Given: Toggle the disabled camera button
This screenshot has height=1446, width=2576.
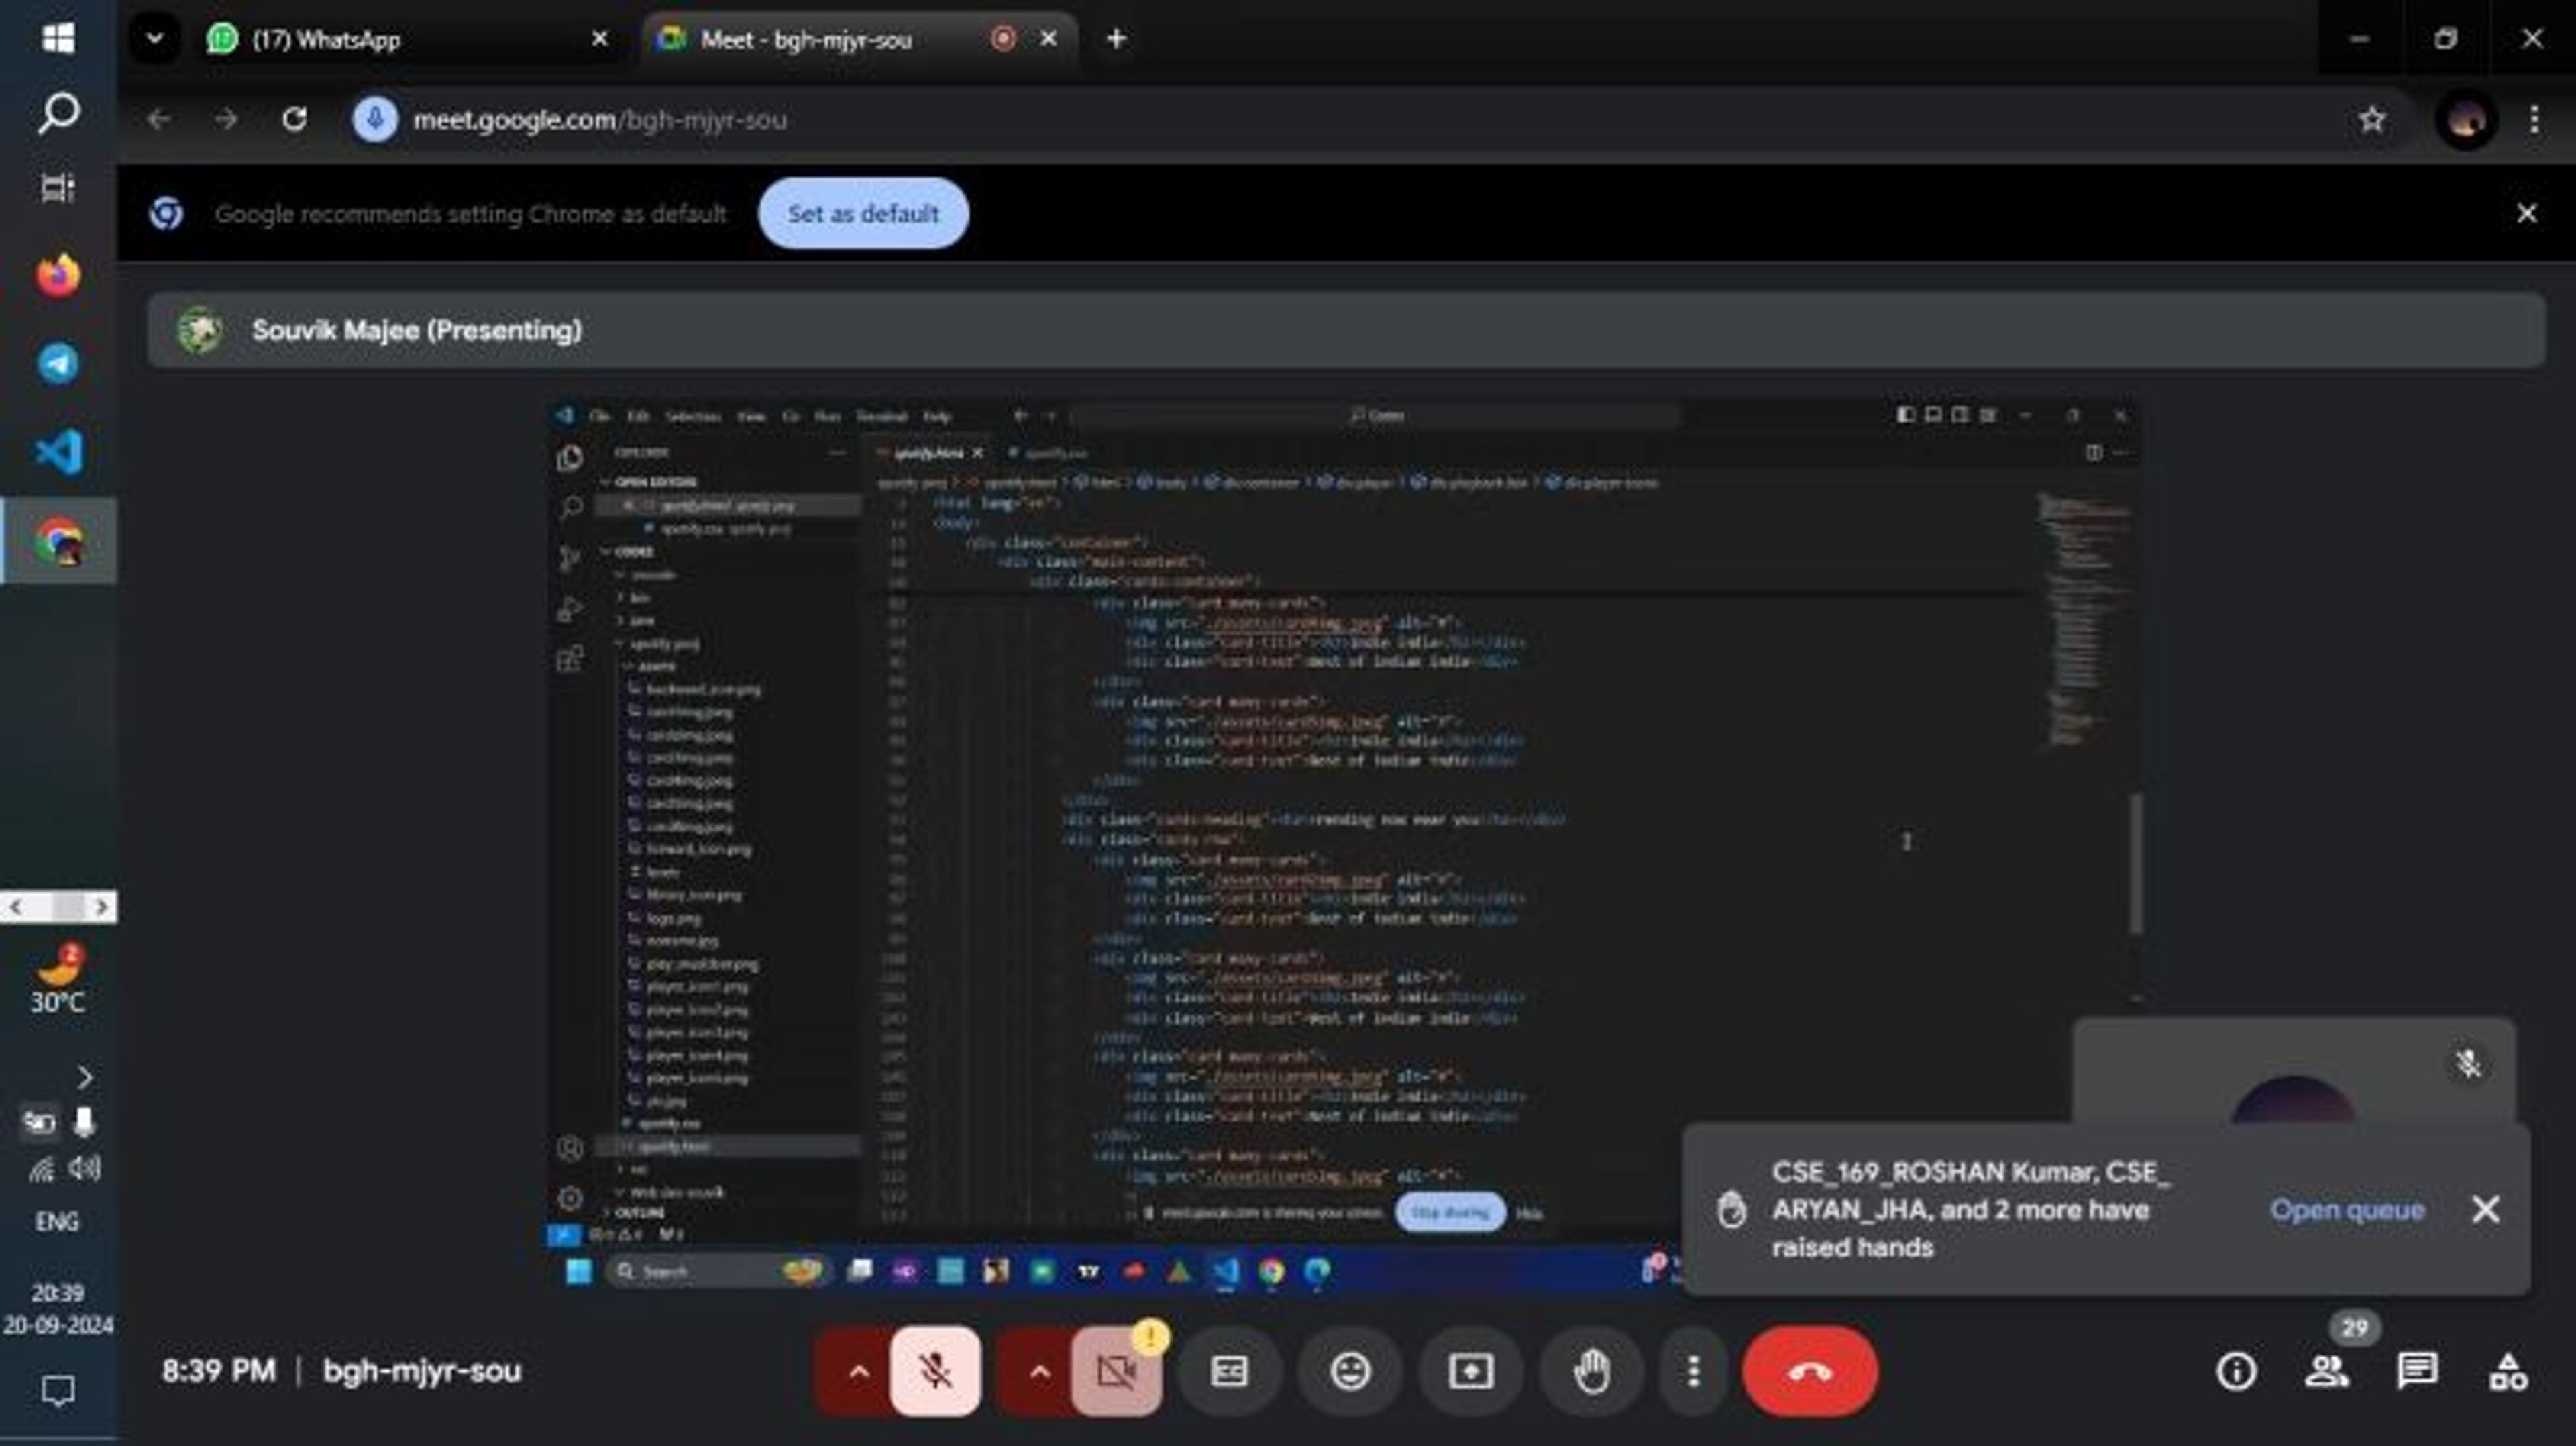Looking at the screenshot, I should pyautogui.click(x=1115, y=1371).
